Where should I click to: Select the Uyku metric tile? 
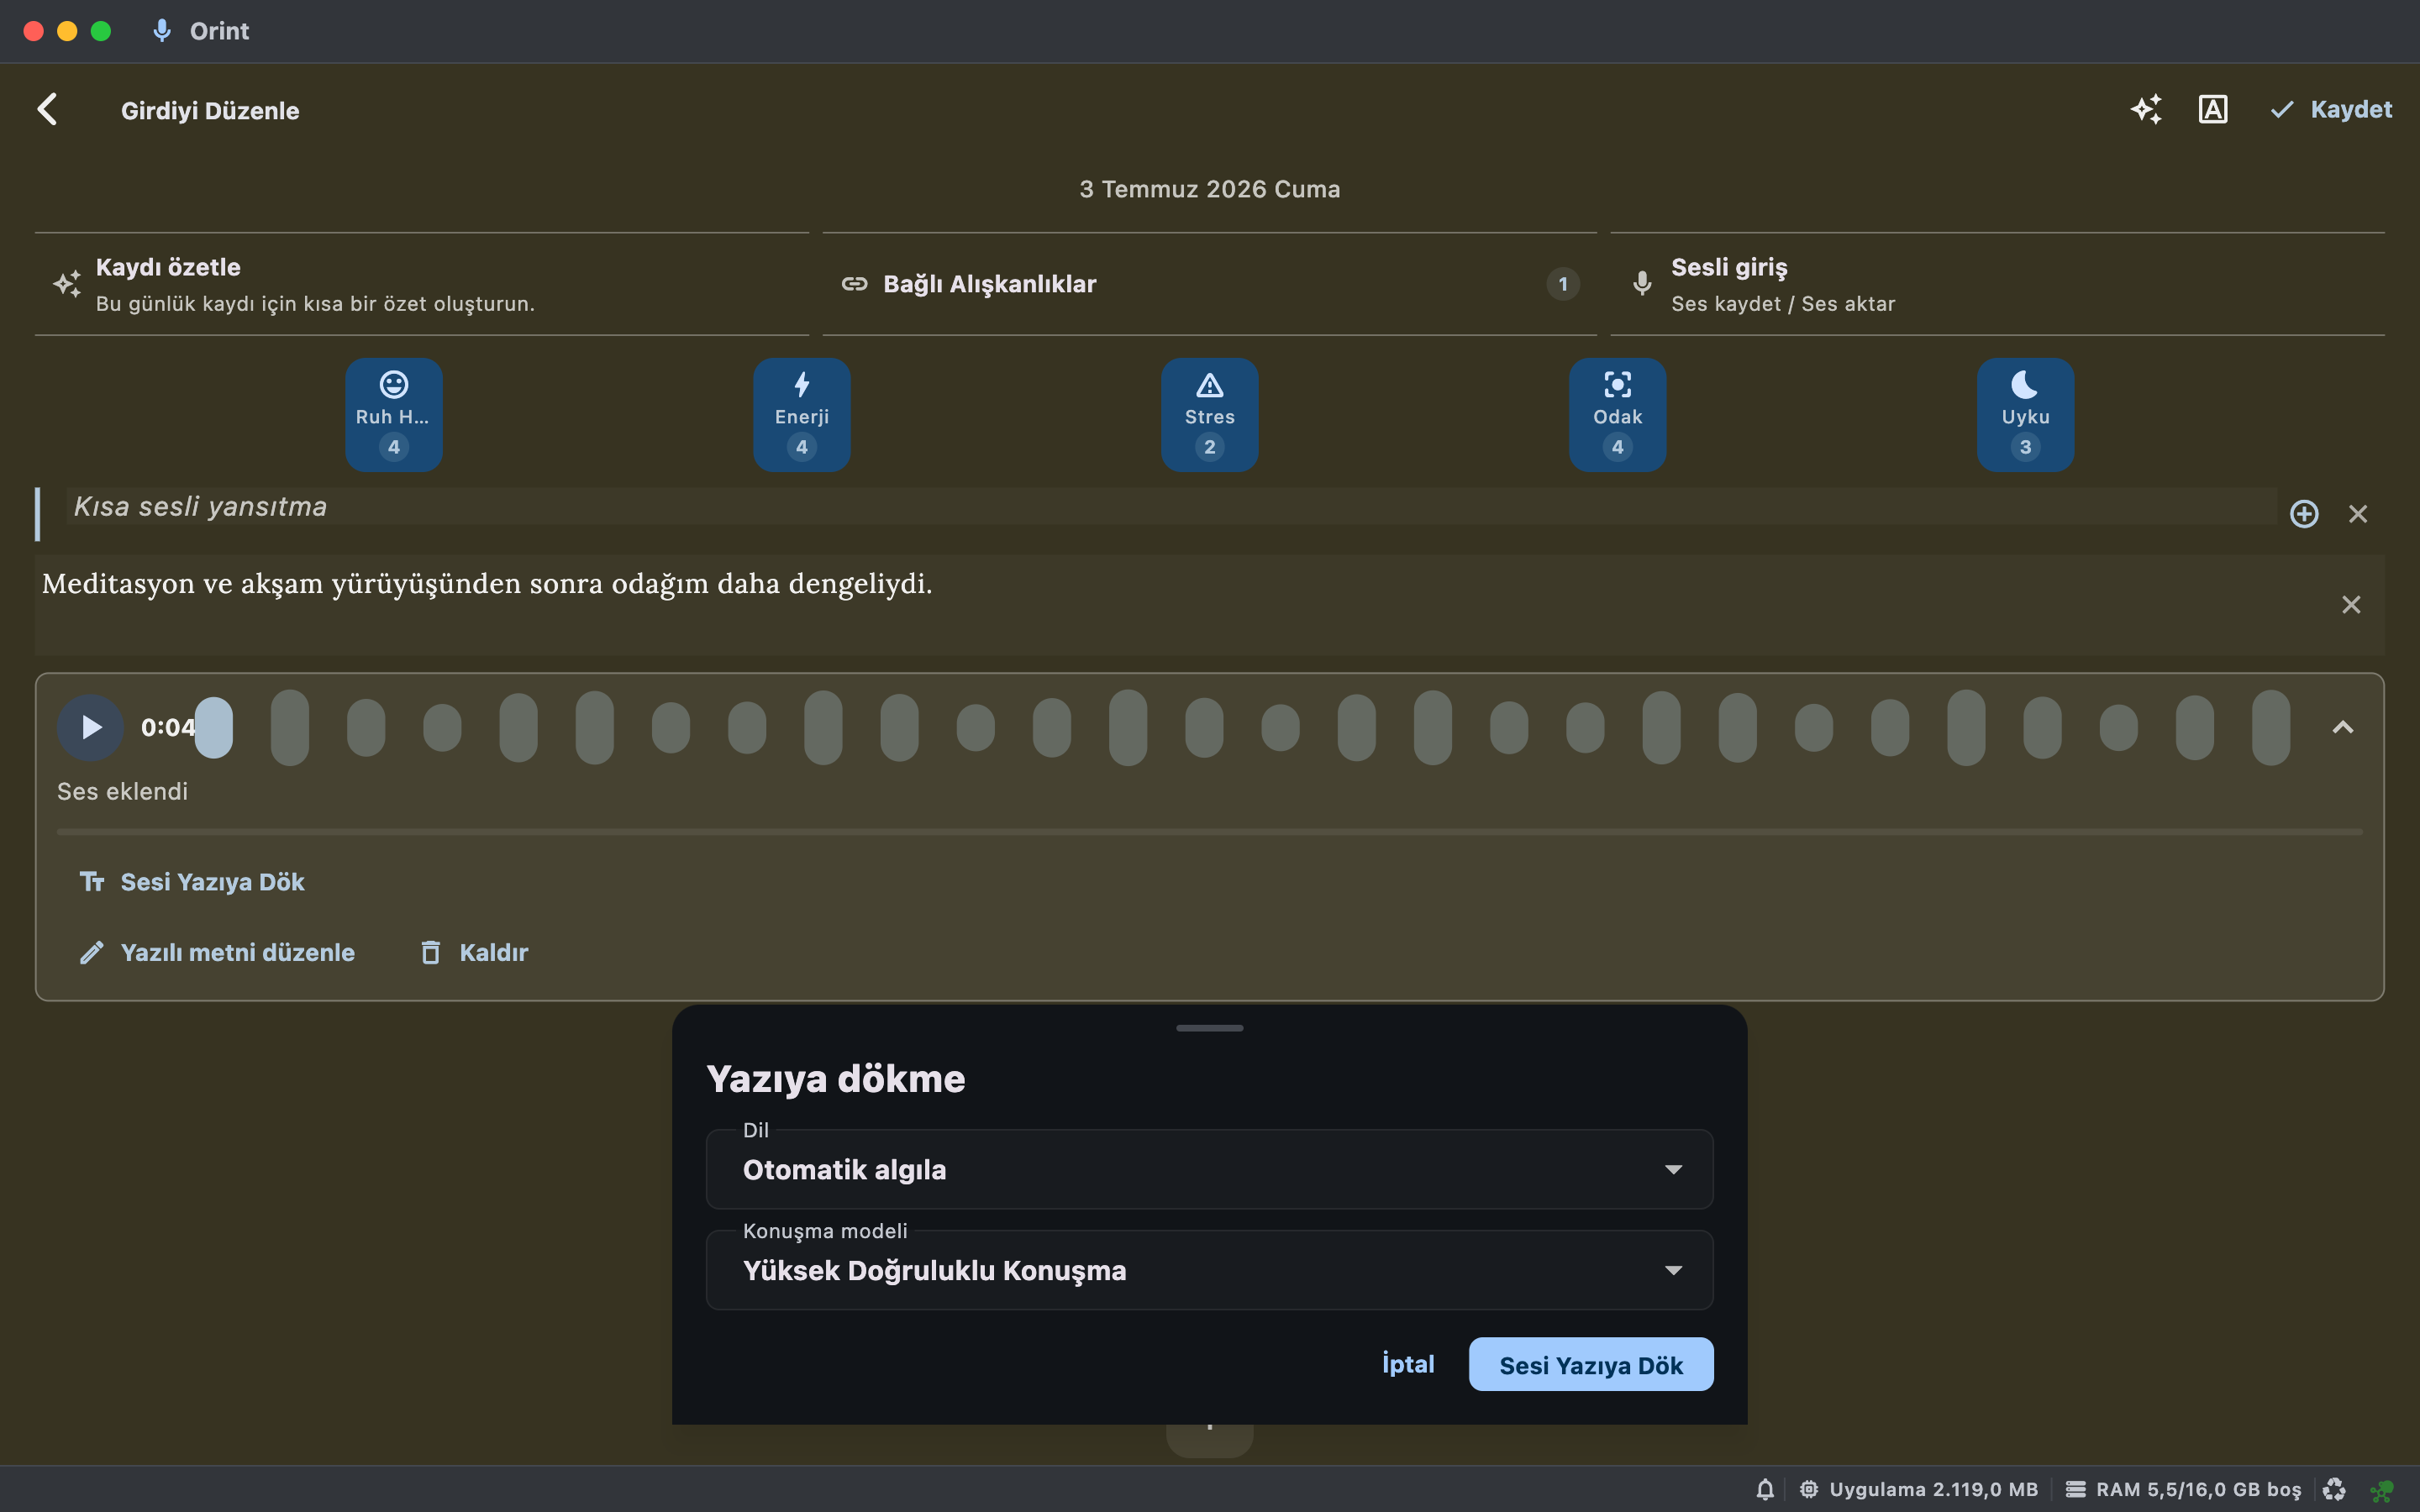click(2025, 414)
